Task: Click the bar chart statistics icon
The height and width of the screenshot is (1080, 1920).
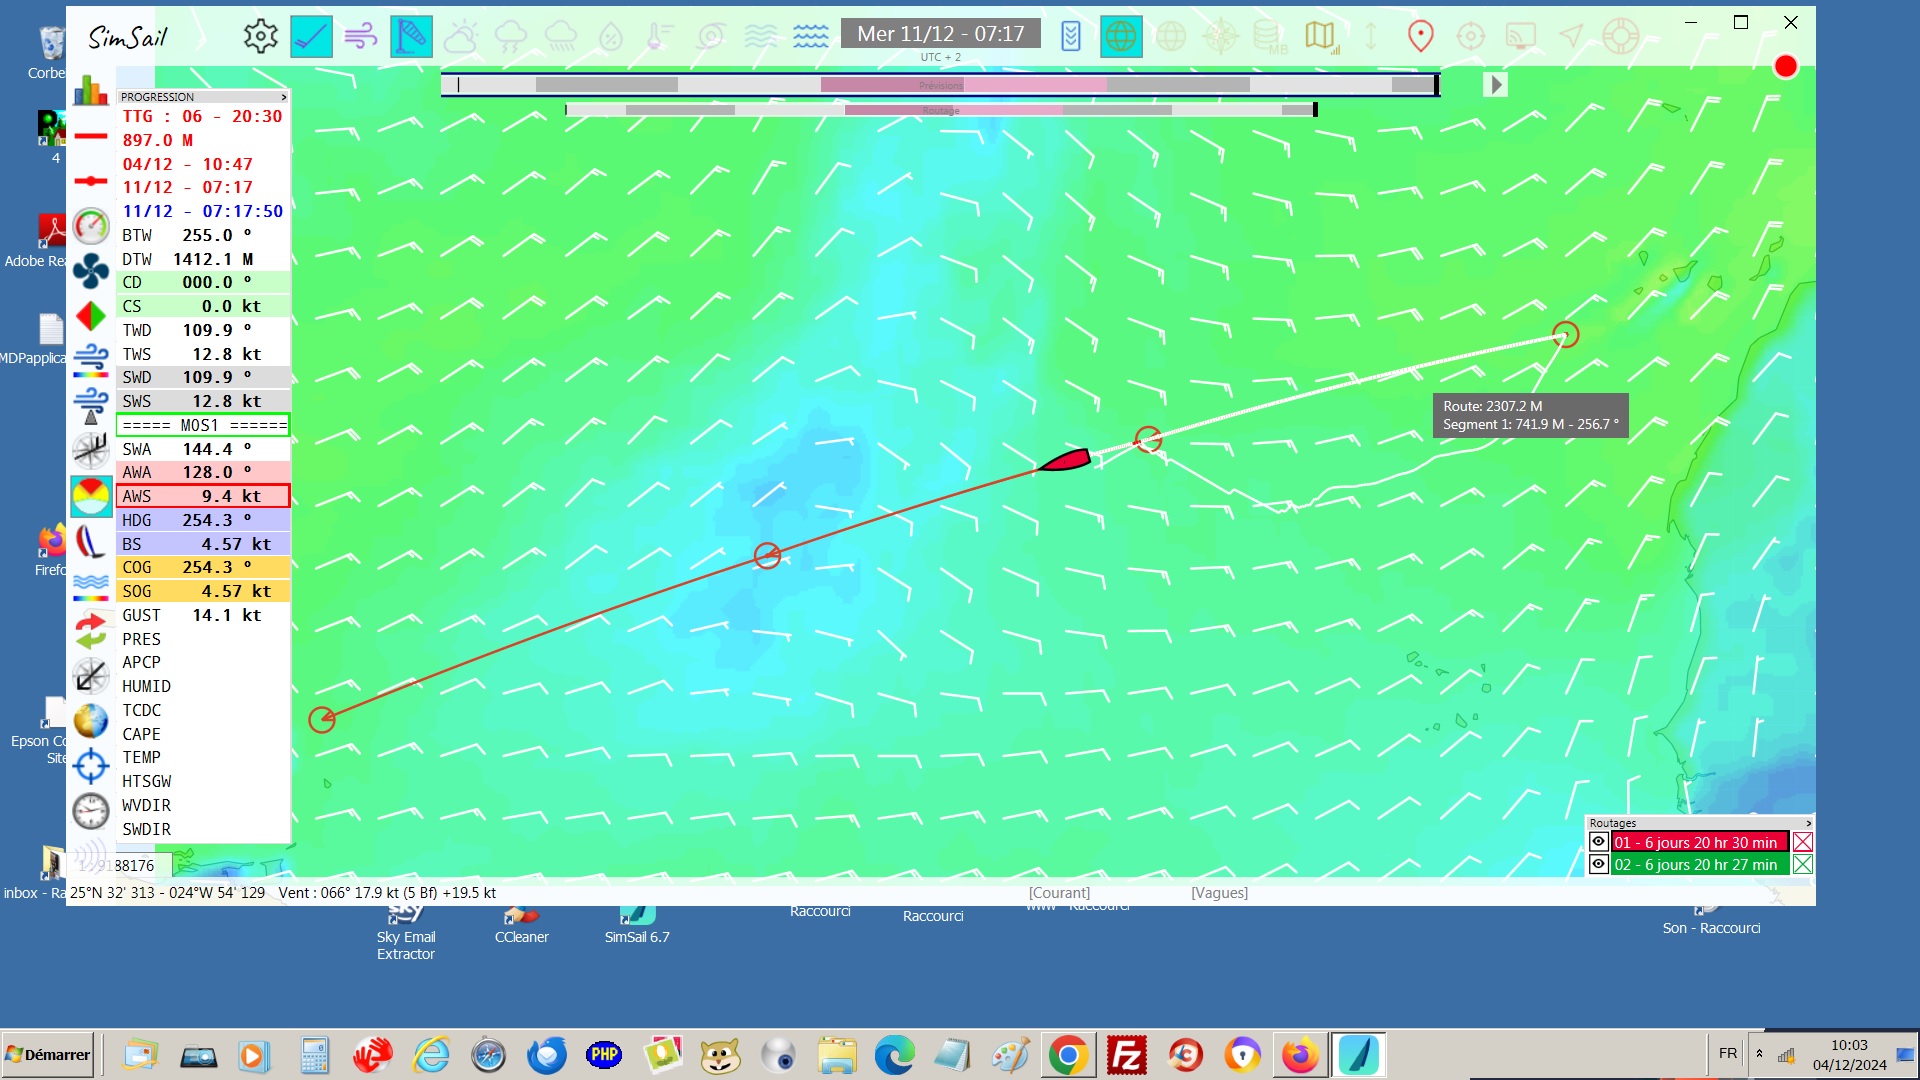Action: [91, 91]
